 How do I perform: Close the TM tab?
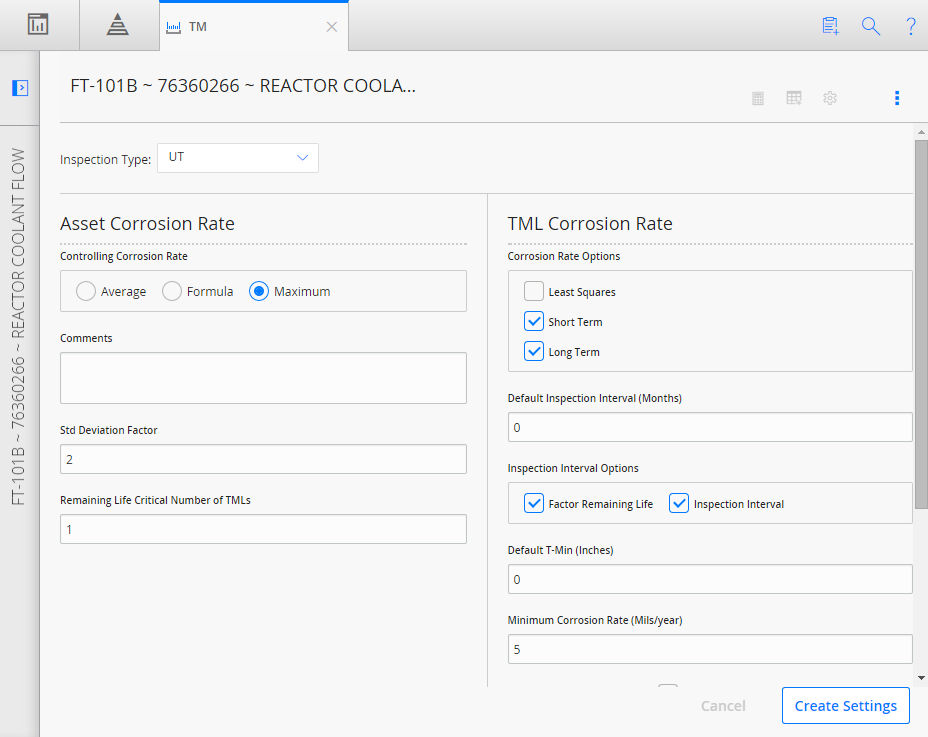tap(332, 27)
